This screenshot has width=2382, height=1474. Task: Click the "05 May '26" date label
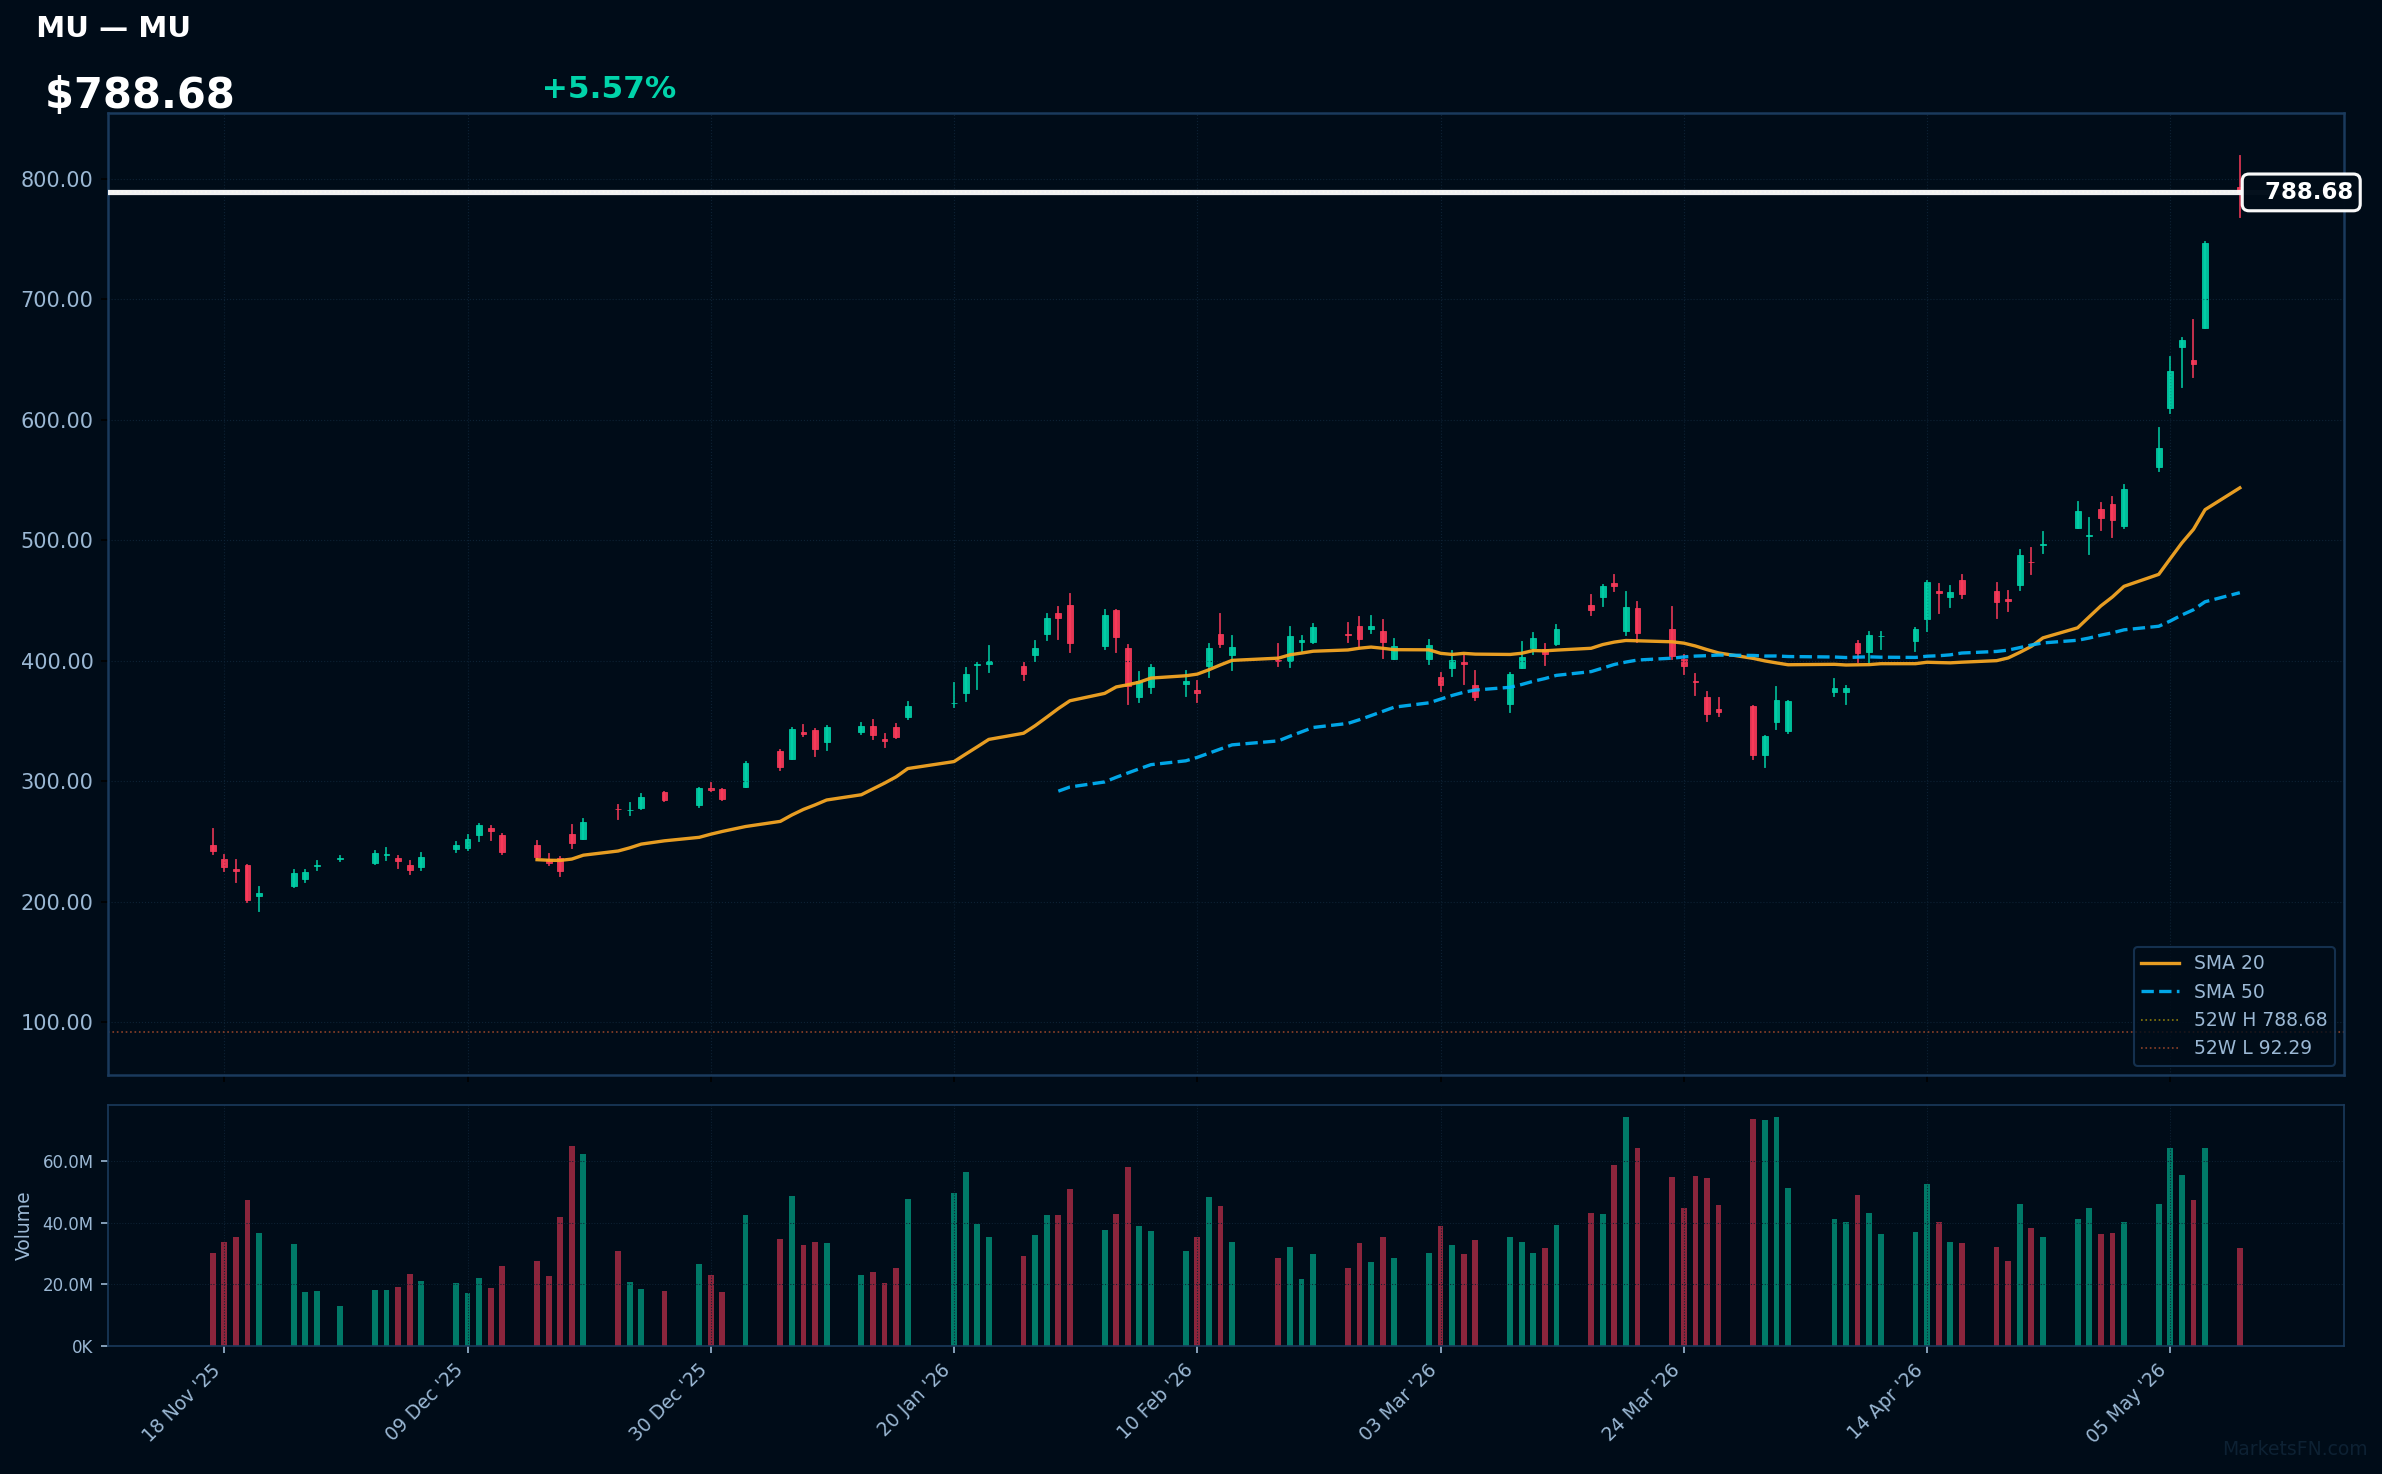click(x=2126, y=1402)
